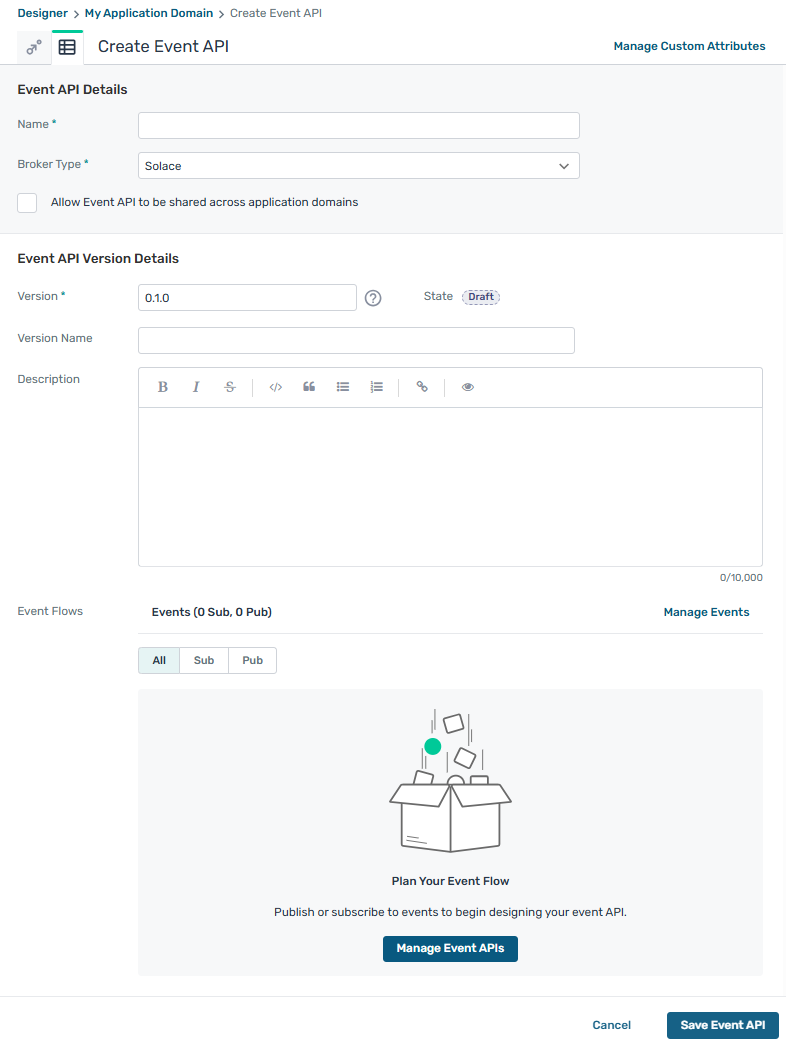
Task: Navigate to My Application Domain breadcrumb
Action: [149, 13]
